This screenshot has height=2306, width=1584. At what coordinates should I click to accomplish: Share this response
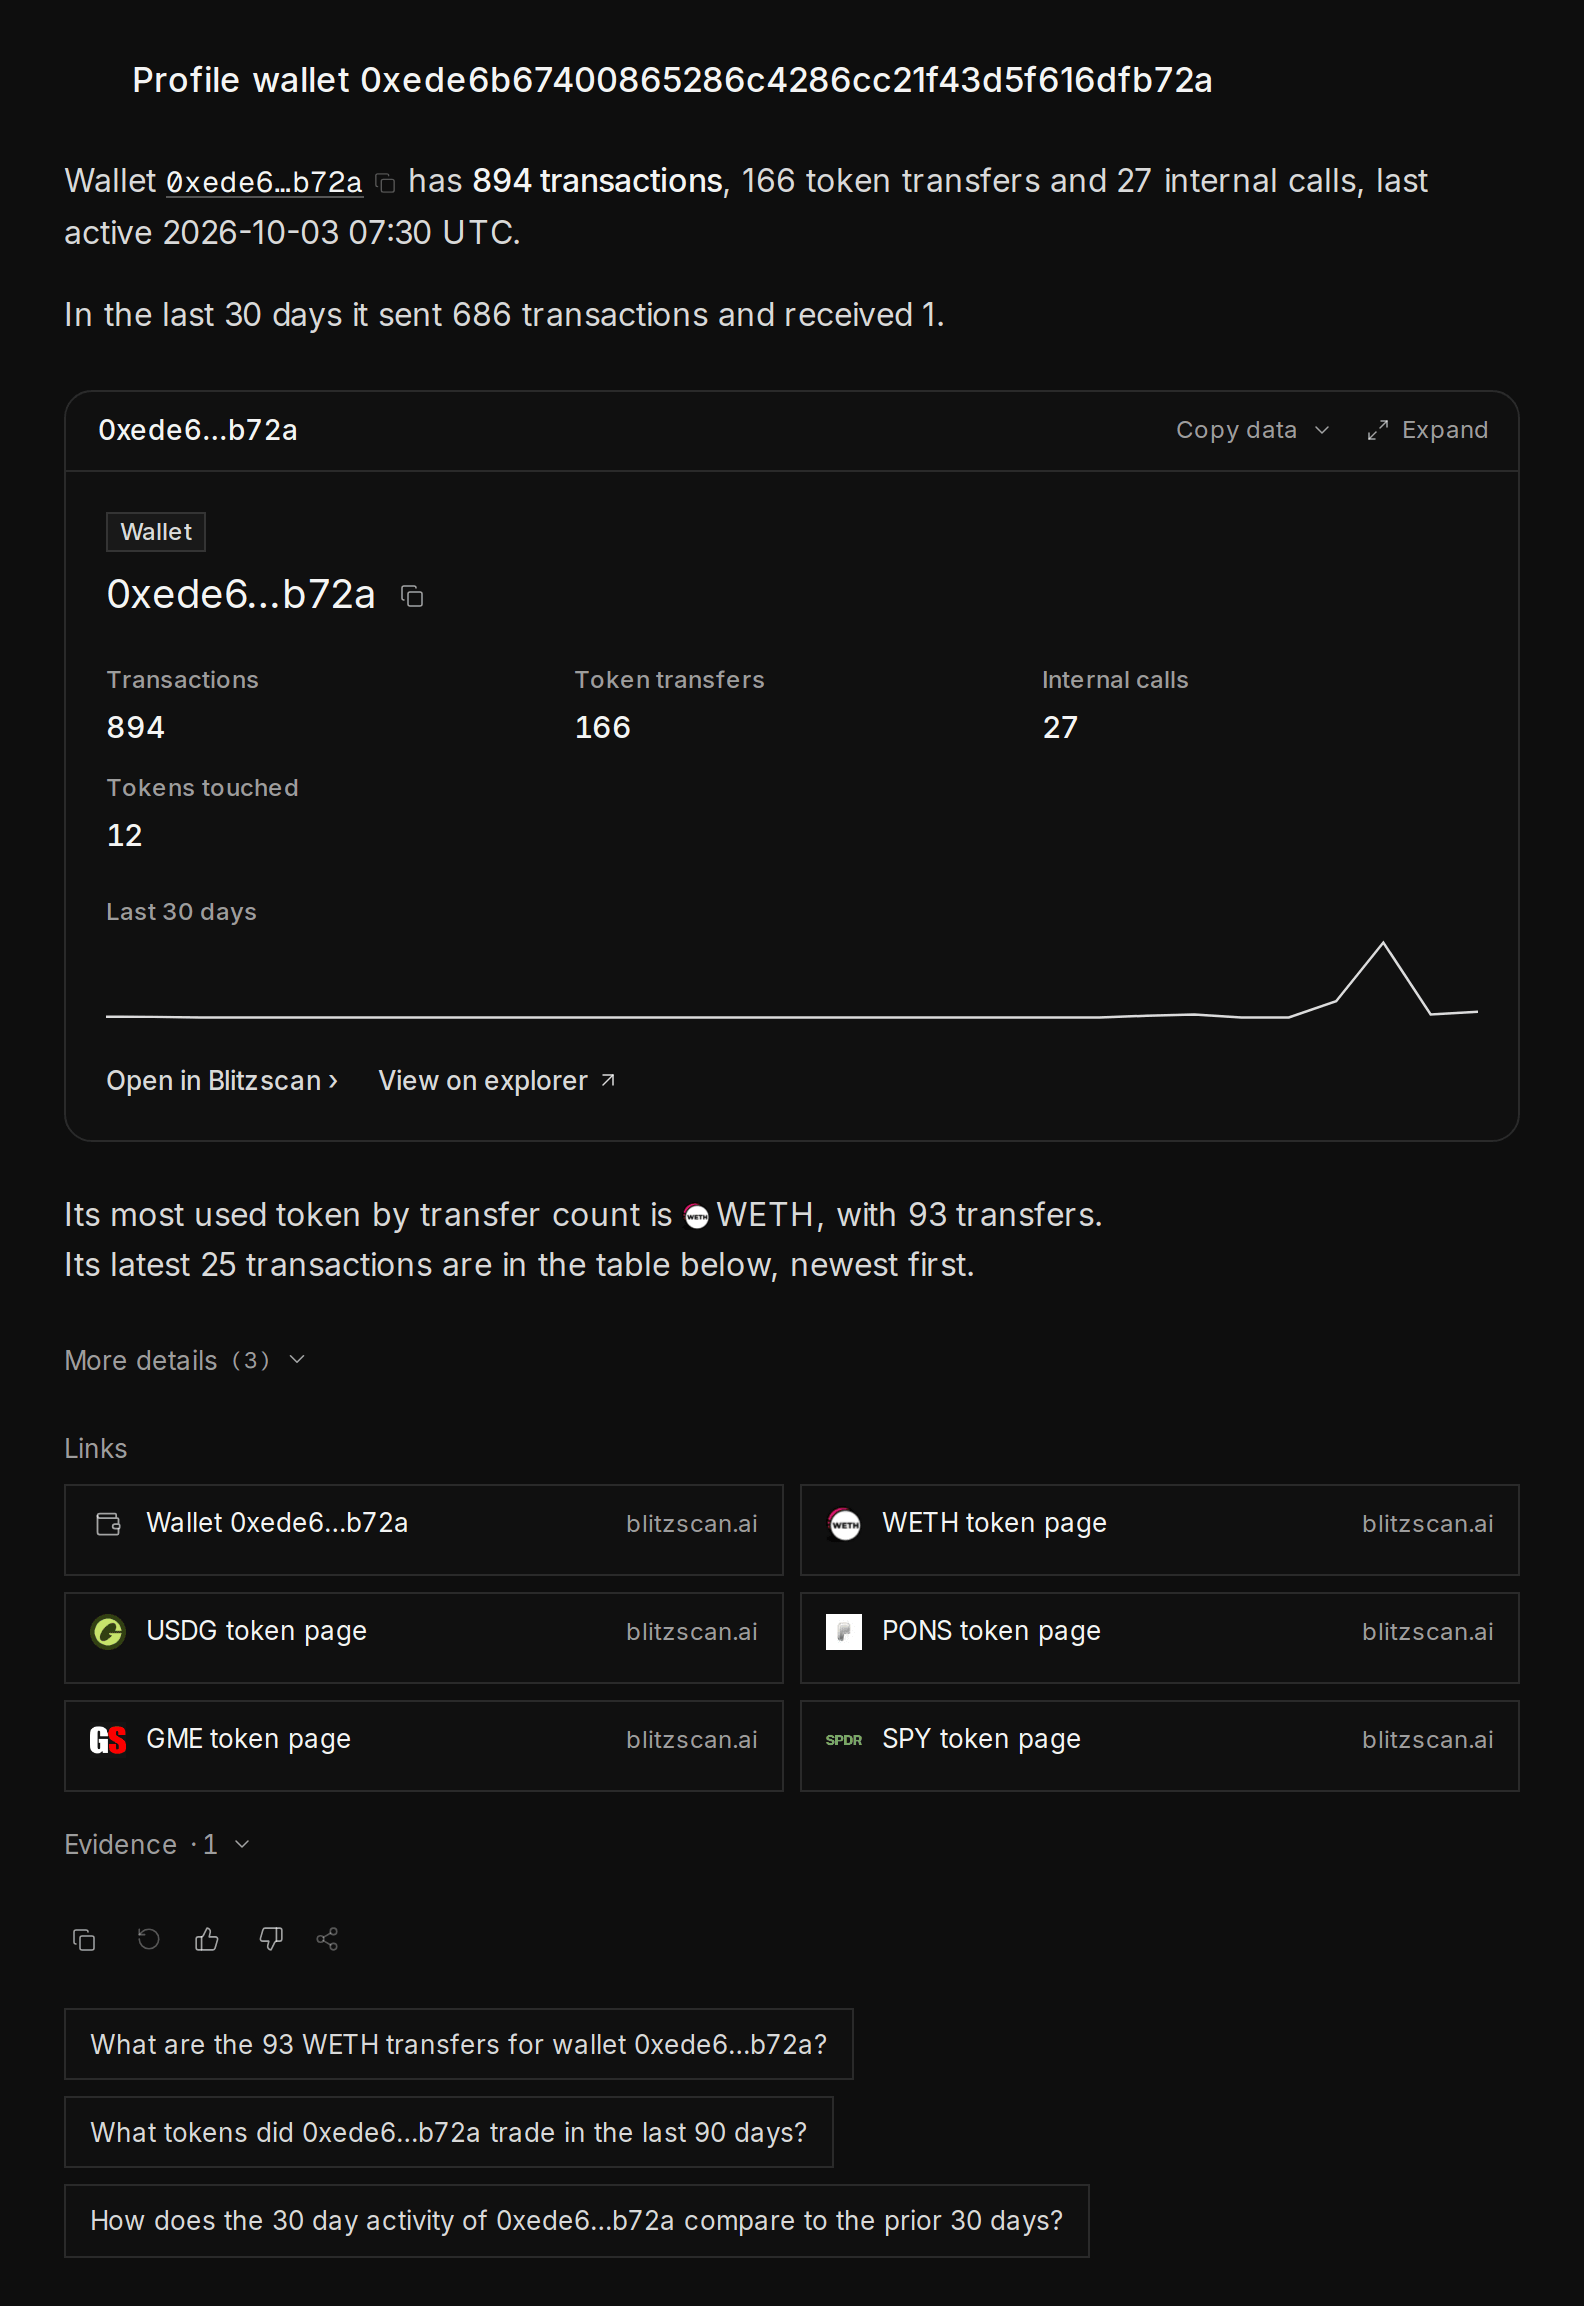[327, 1940]
